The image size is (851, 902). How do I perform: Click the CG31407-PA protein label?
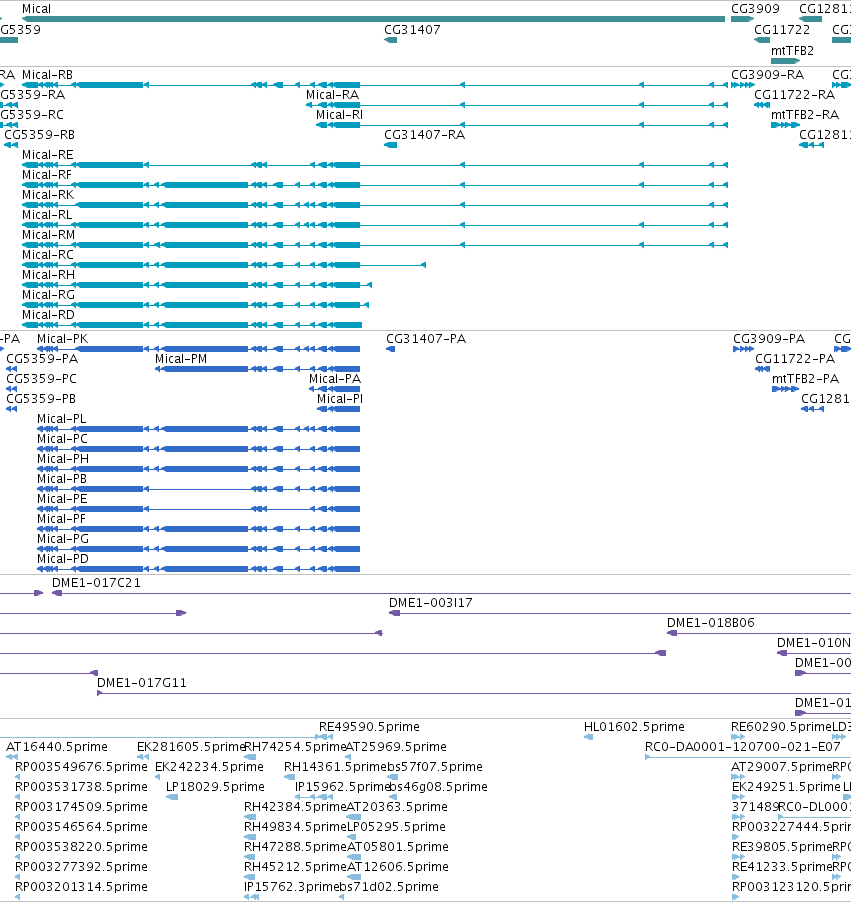426,339
